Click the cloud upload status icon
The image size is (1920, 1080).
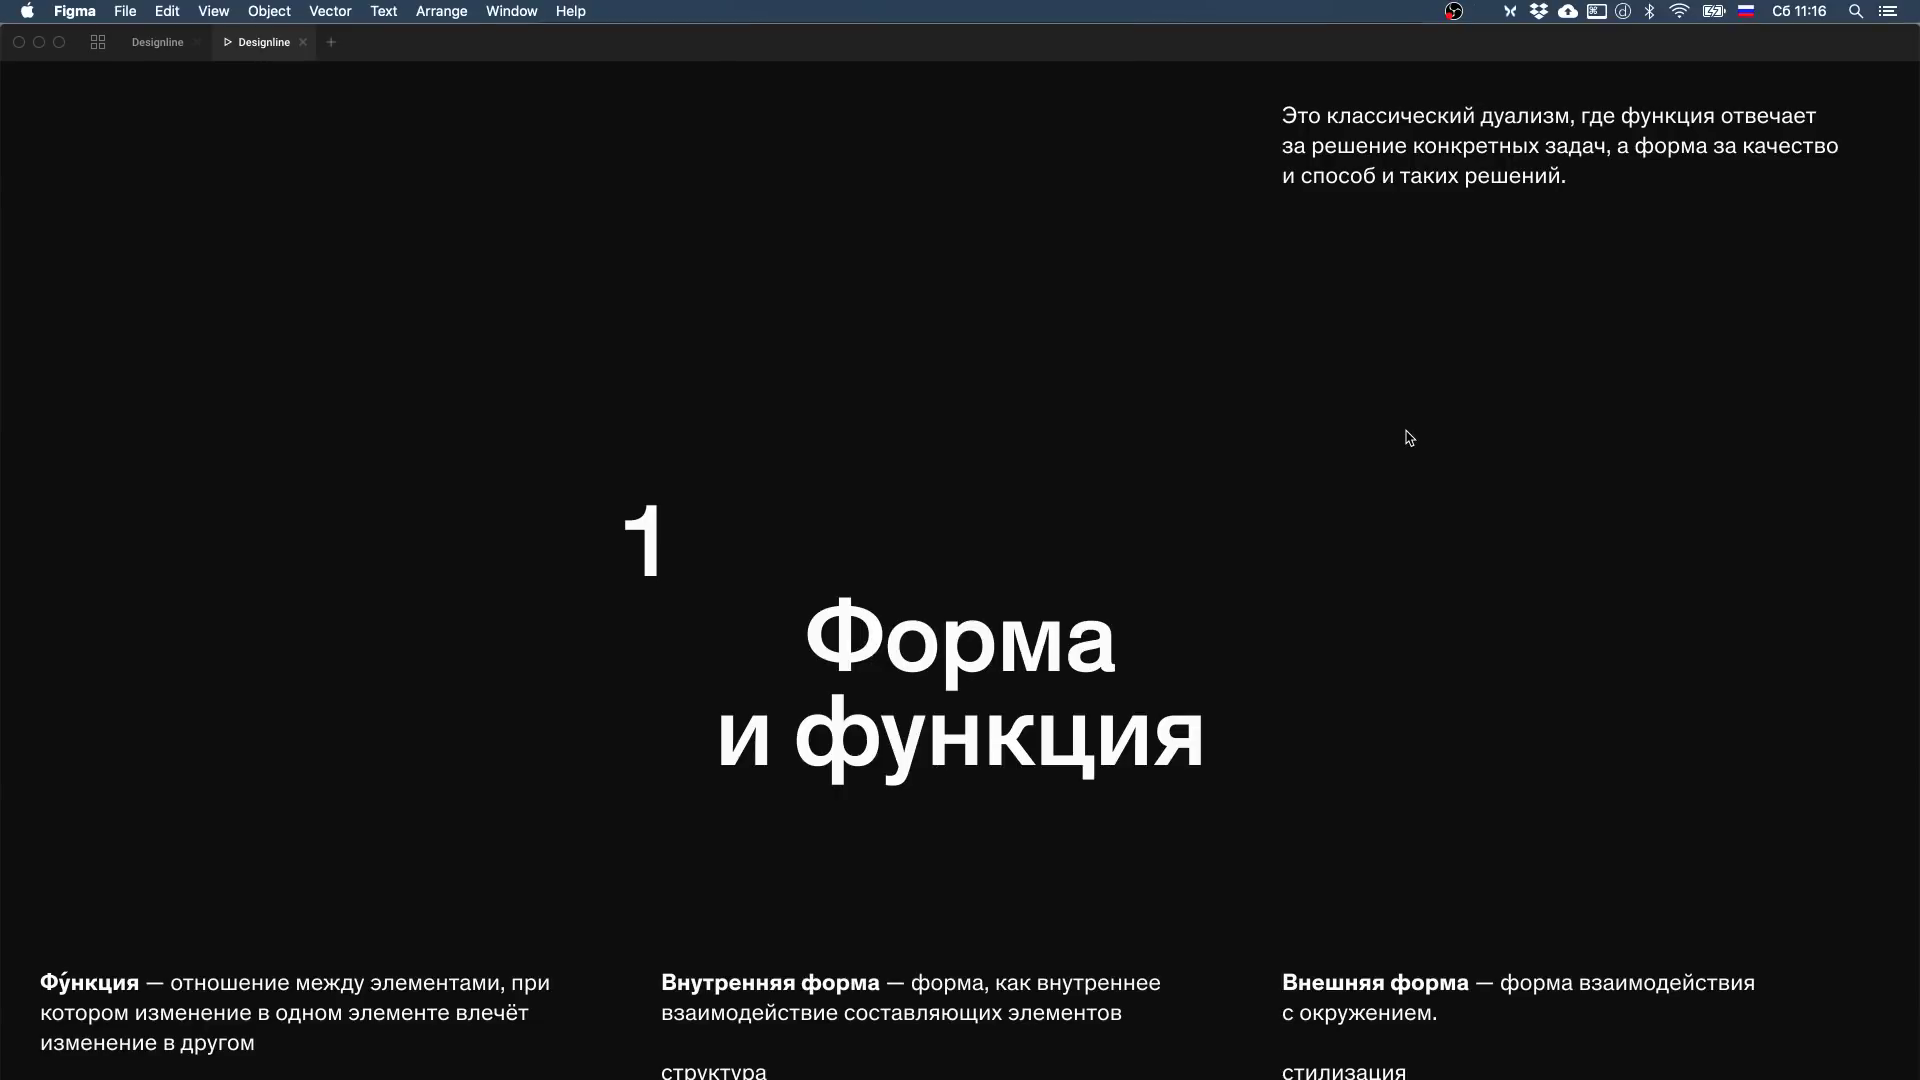click(x=1567, y=11)
